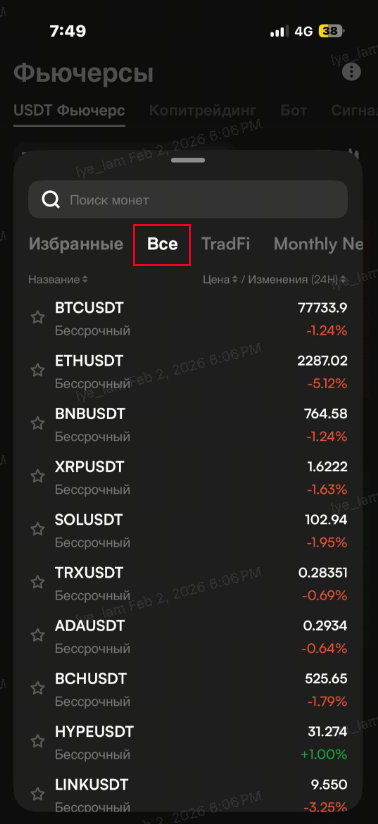
Task: Toggle the star next to ETHUSDT
Action: point(37,370)
